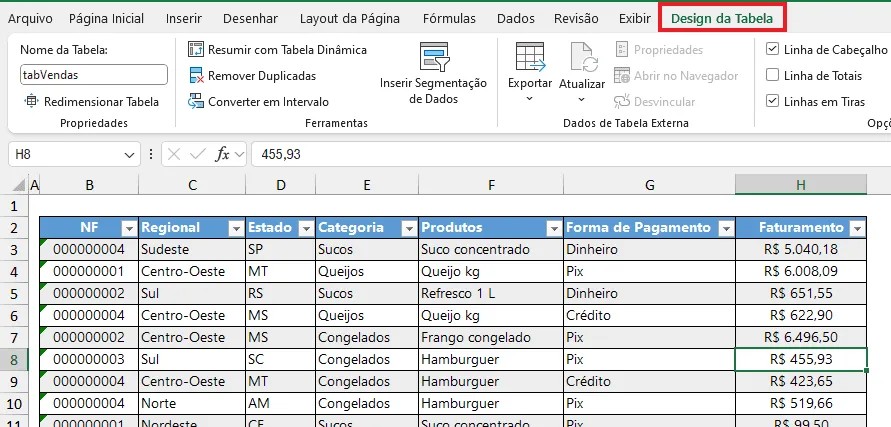The image size is (891, 427).
Task: Enable the Linha de Totais checkbox
Action: [x=772, y=75]
